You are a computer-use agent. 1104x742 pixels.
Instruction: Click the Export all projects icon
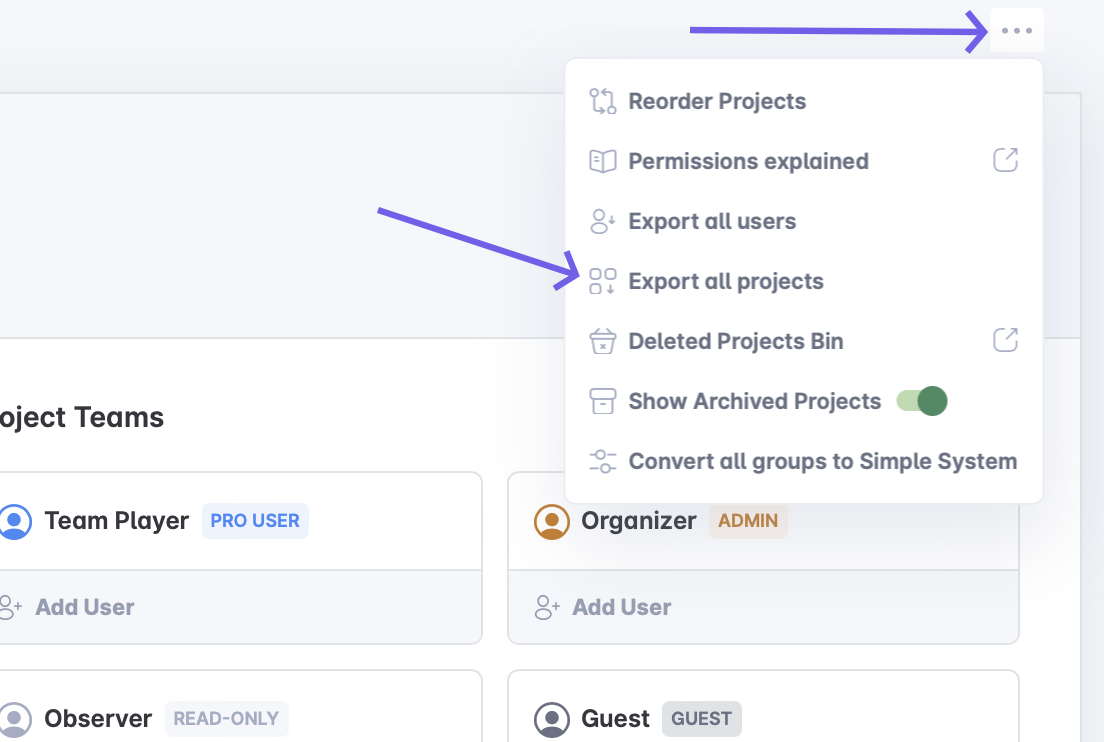point(602,281)
